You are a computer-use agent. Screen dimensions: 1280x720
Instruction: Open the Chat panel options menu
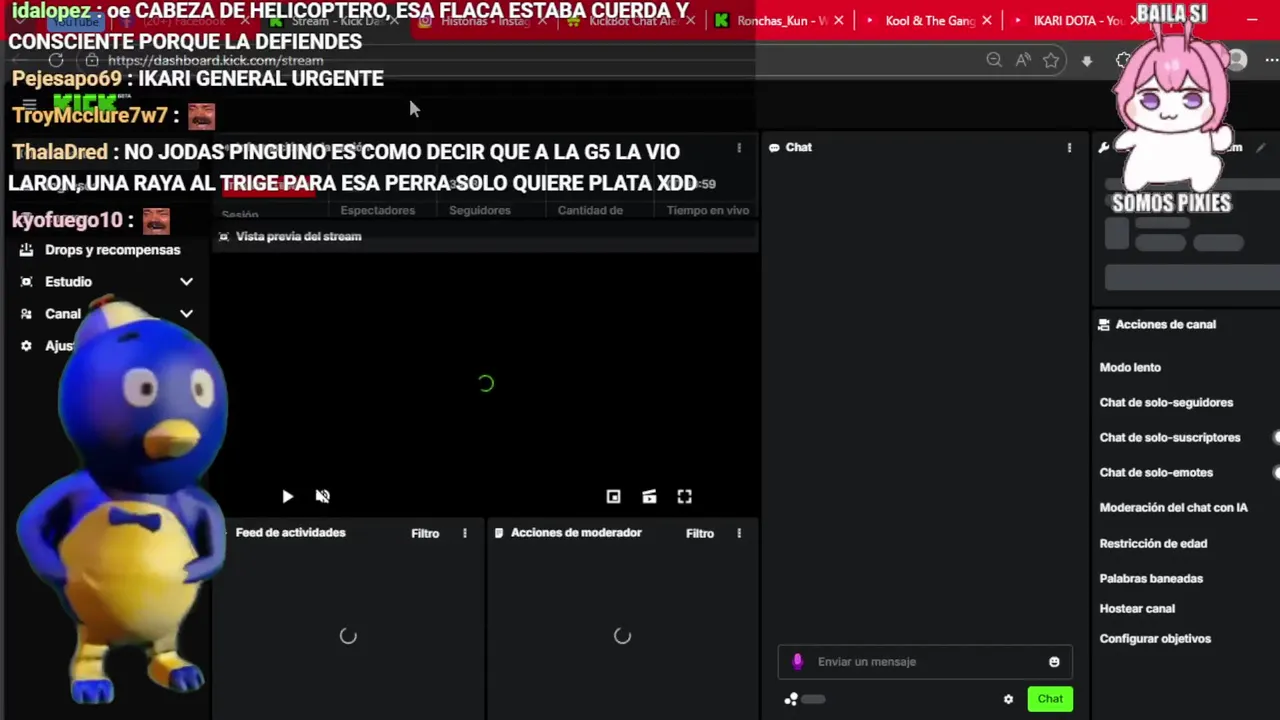tap(1069, 147)
